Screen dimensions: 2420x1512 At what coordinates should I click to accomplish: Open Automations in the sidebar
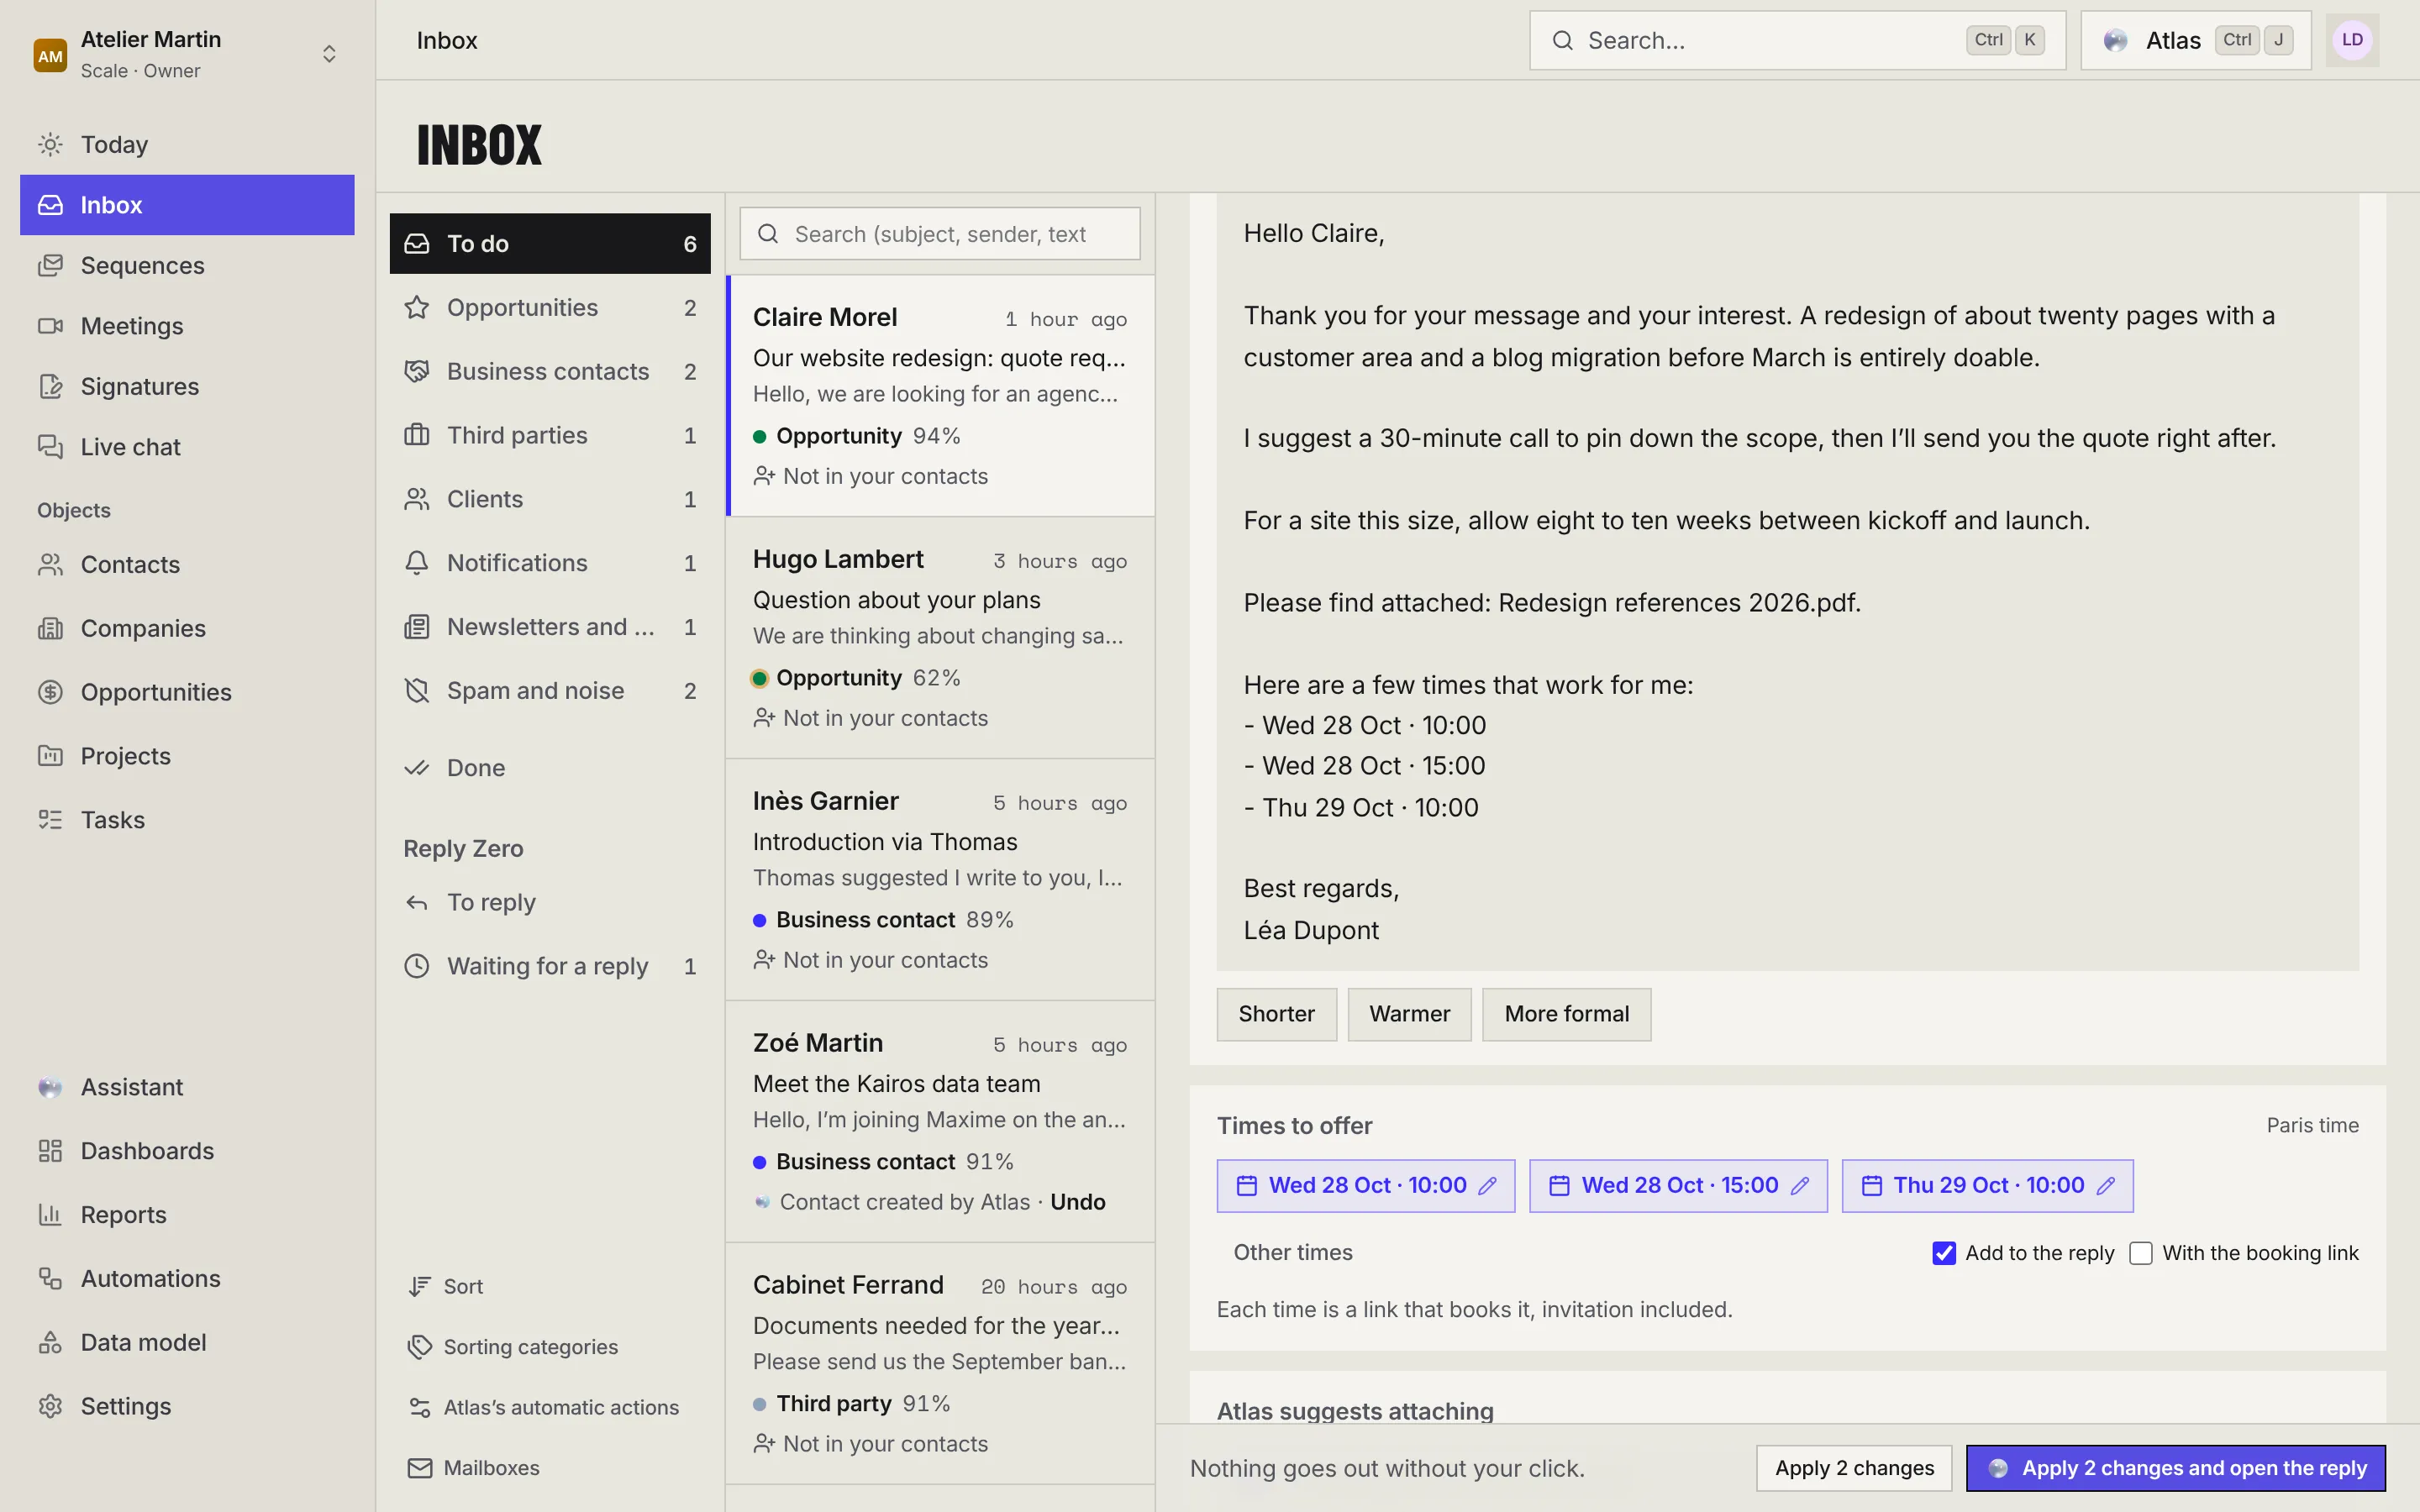[187, 1279]
